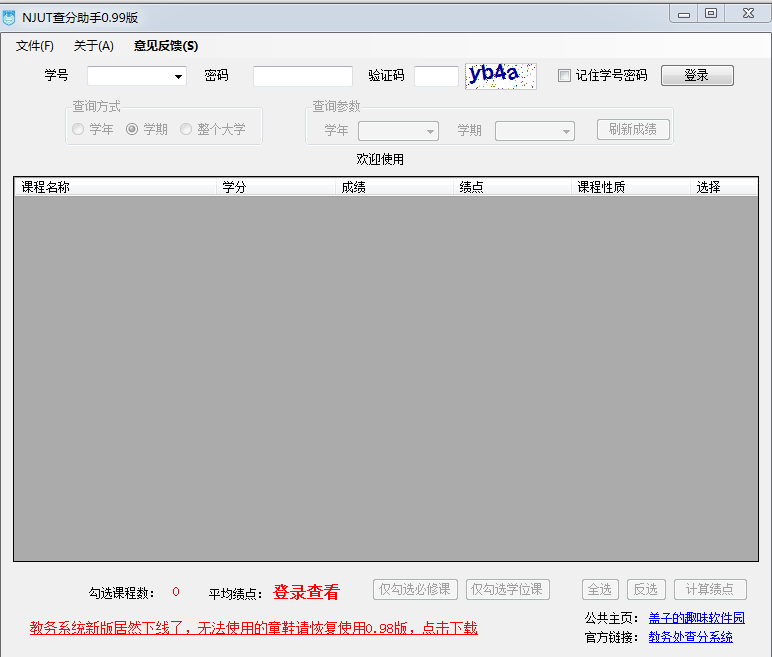Sort by the 课程名称 column header

(x=115, y=187)
